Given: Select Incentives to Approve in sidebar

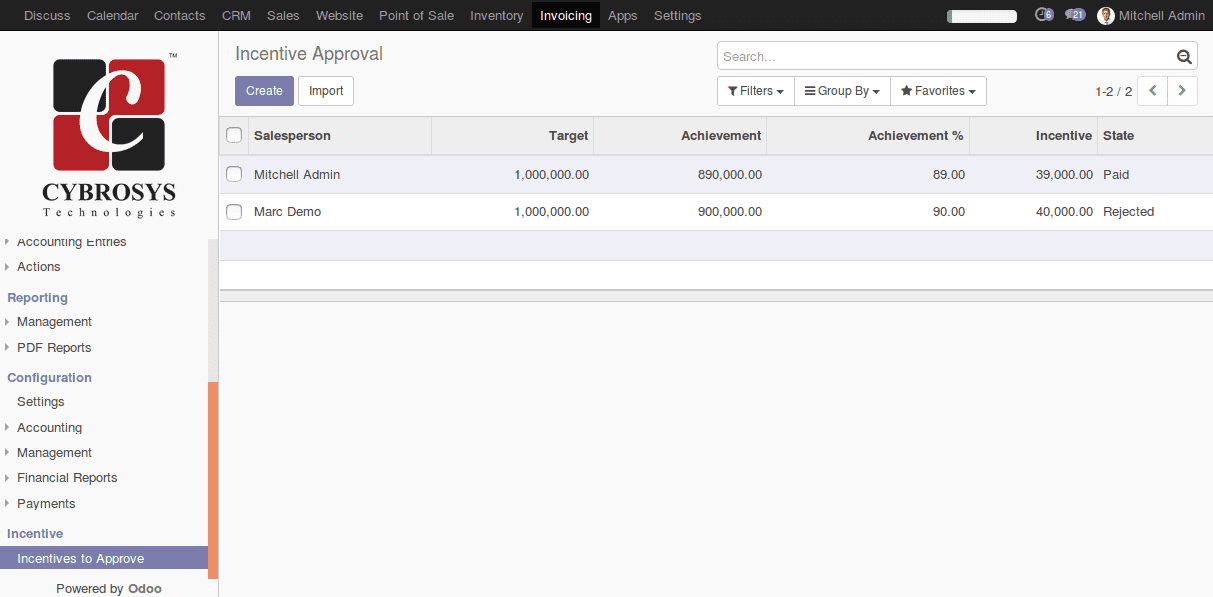Looking at the screenshot, I should [x=104, y=559].
